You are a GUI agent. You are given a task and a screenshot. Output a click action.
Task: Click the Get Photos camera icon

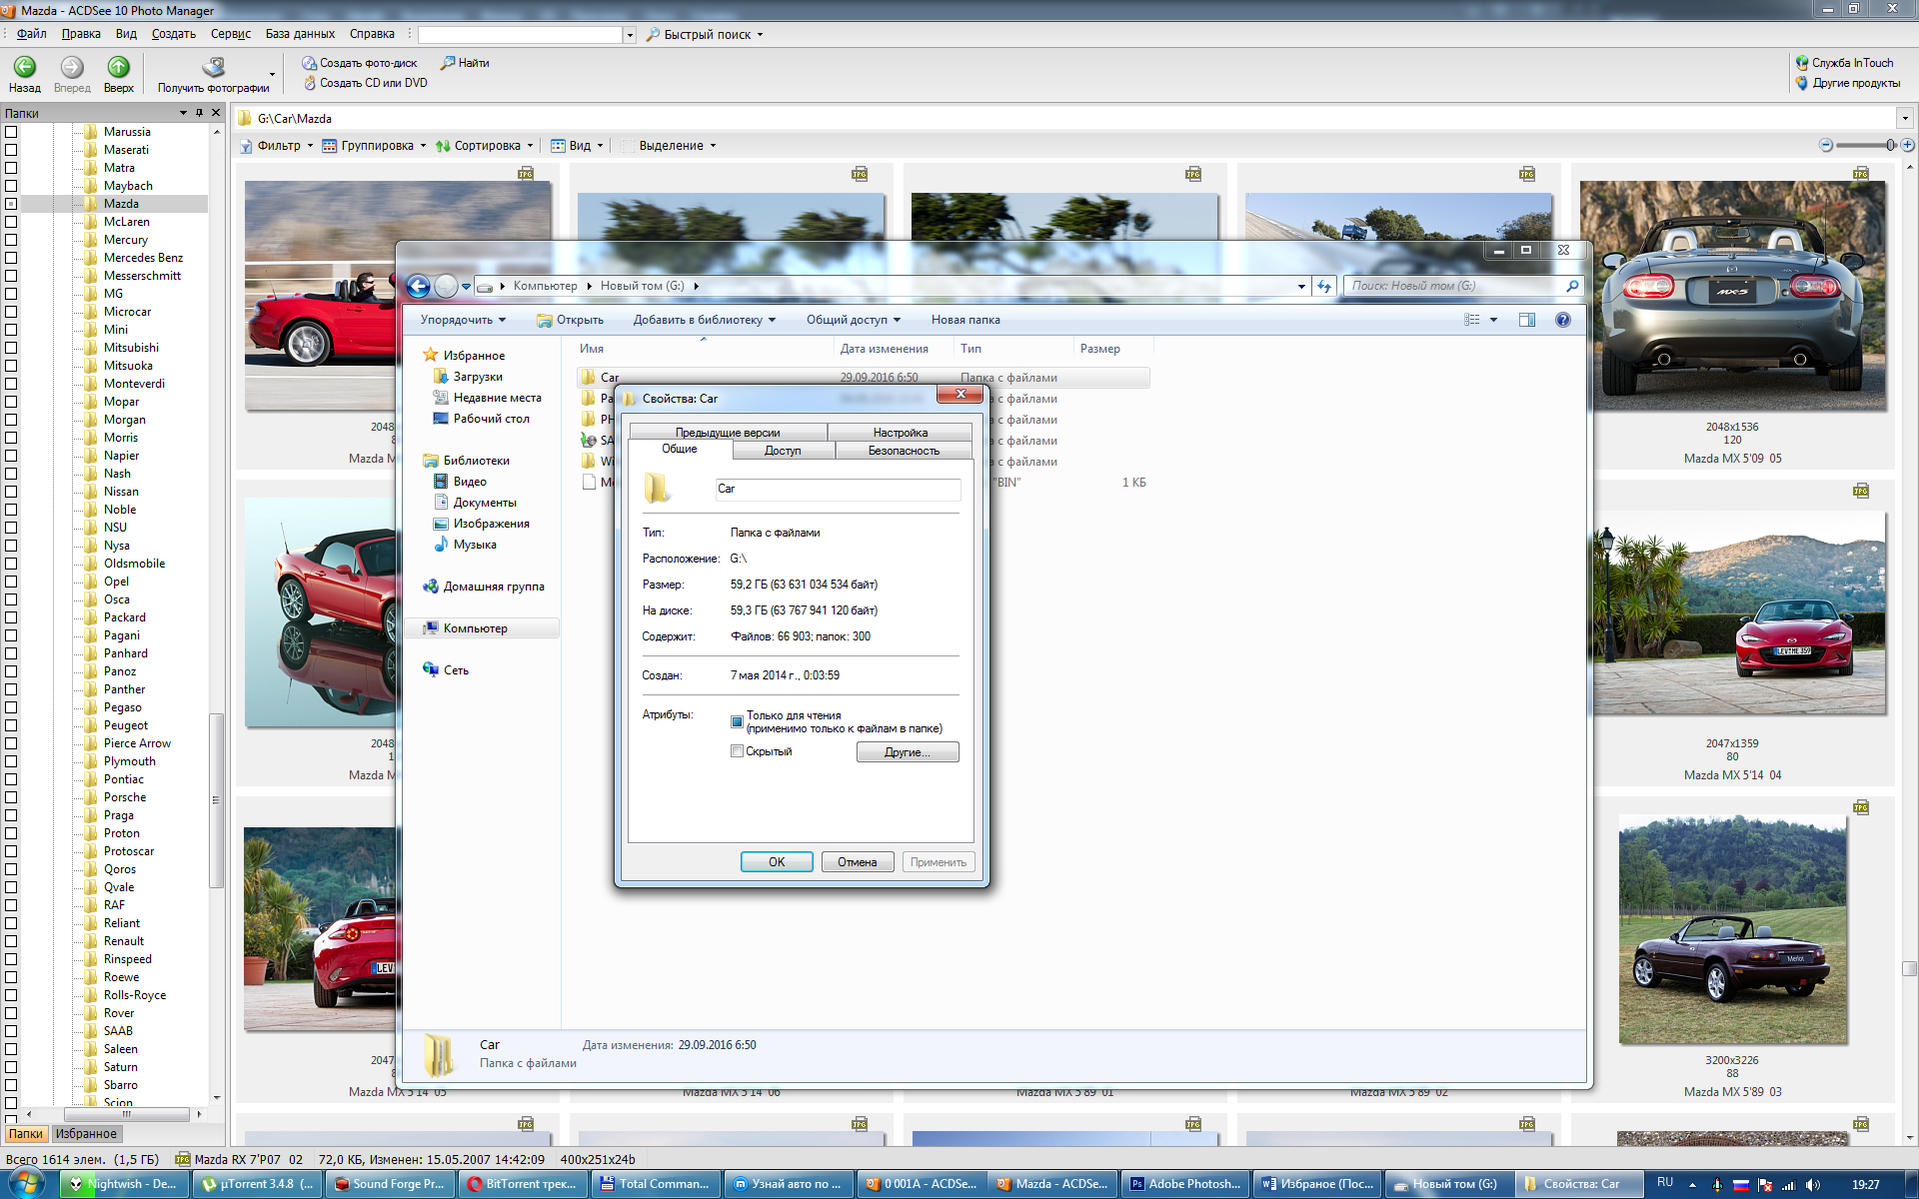click(x=213, y=68)
